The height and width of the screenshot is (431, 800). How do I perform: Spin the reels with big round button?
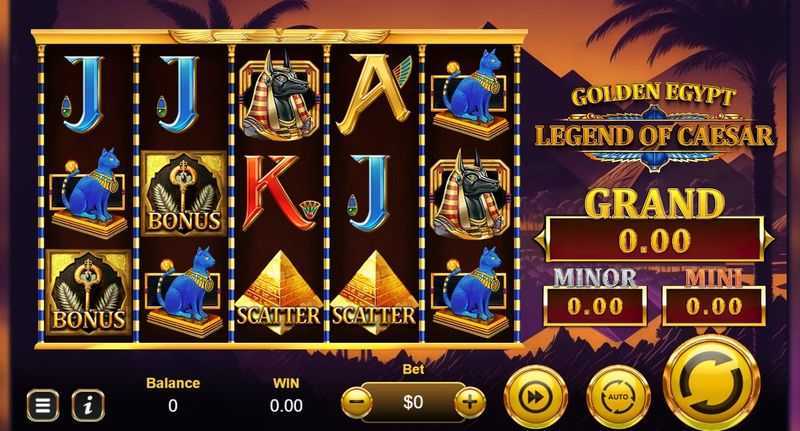[x=712, y=383]
